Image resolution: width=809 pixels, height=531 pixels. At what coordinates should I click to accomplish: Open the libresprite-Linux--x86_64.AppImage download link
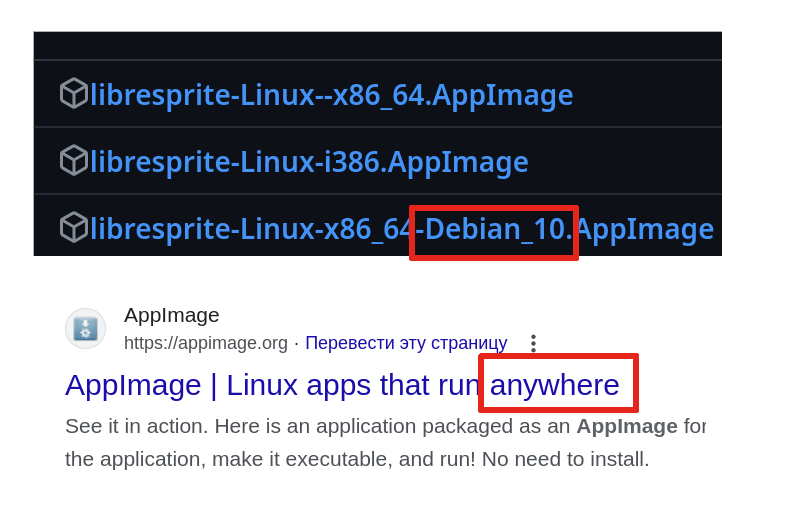[x=332, y=95]
